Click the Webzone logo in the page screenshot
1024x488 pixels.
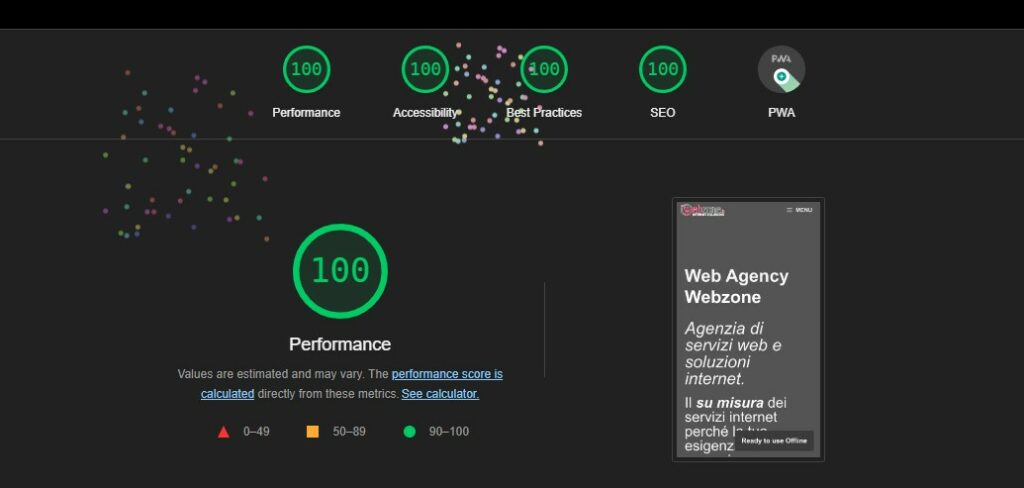pyautogui.click(x=702, y=210)
